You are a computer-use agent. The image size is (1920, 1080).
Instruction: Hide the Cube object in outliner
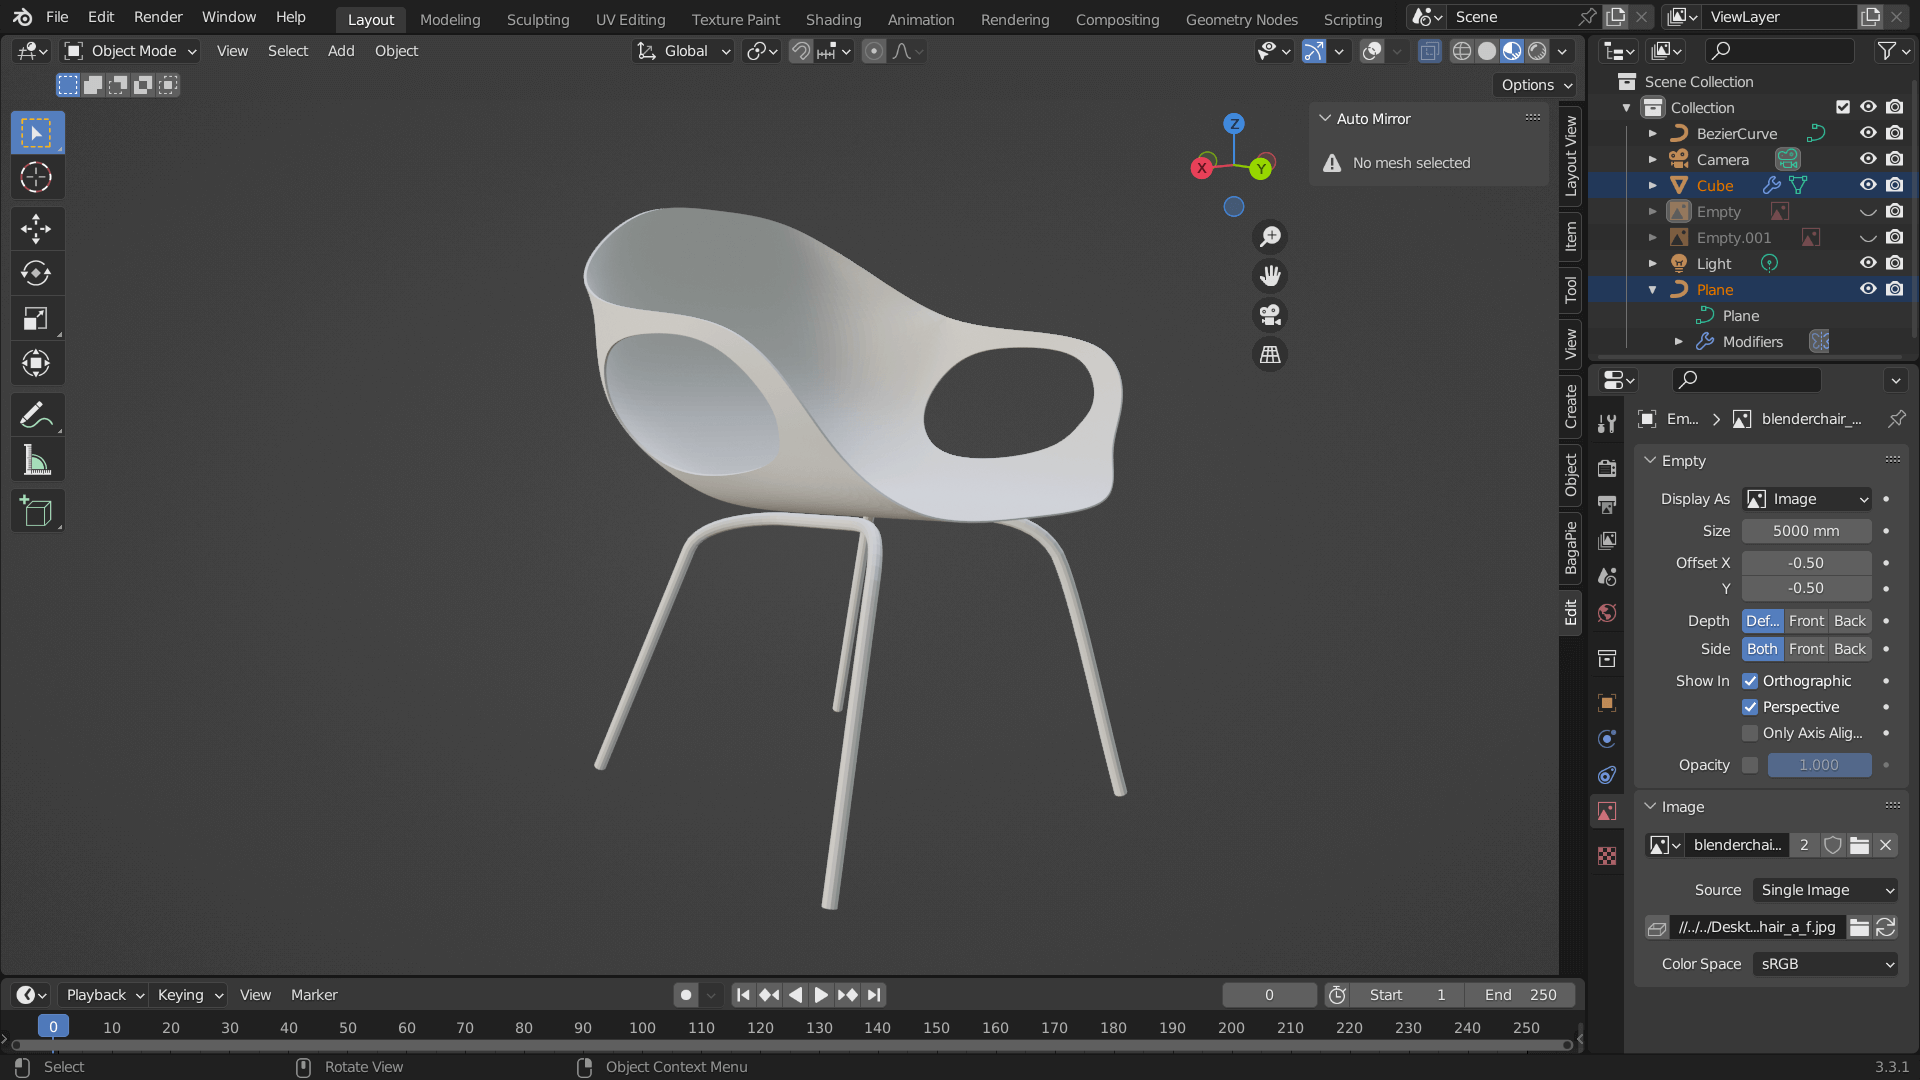pos(1867,185)
